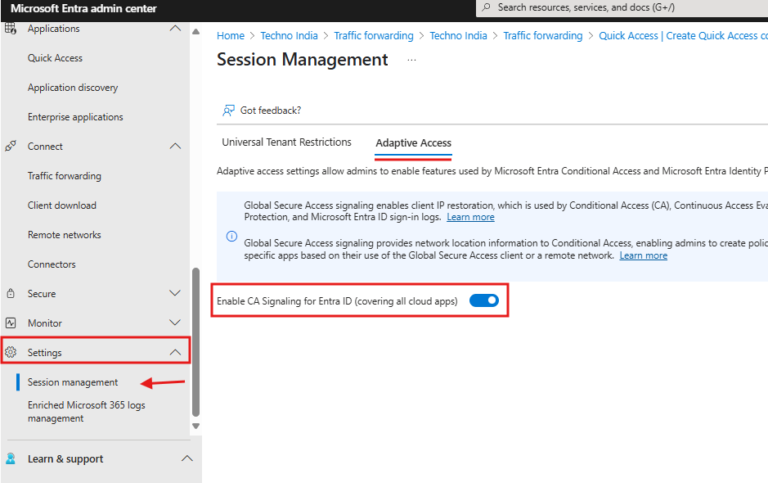Expand the Secure section chevron
This screenshot has height=483, width=768.
pos(176,294)
